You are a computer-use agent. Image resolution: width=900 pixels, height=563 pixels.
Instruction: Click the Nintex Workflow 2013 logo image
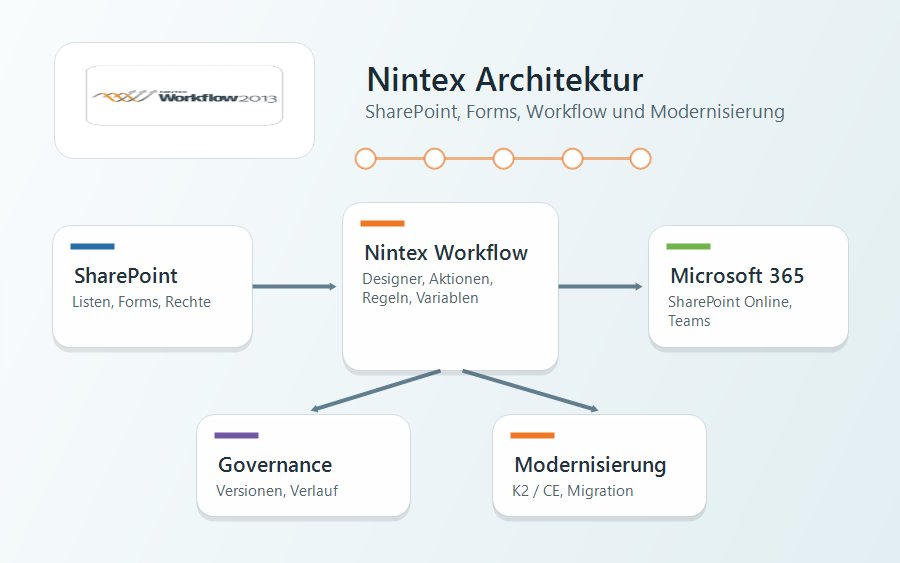click(184, 95)
